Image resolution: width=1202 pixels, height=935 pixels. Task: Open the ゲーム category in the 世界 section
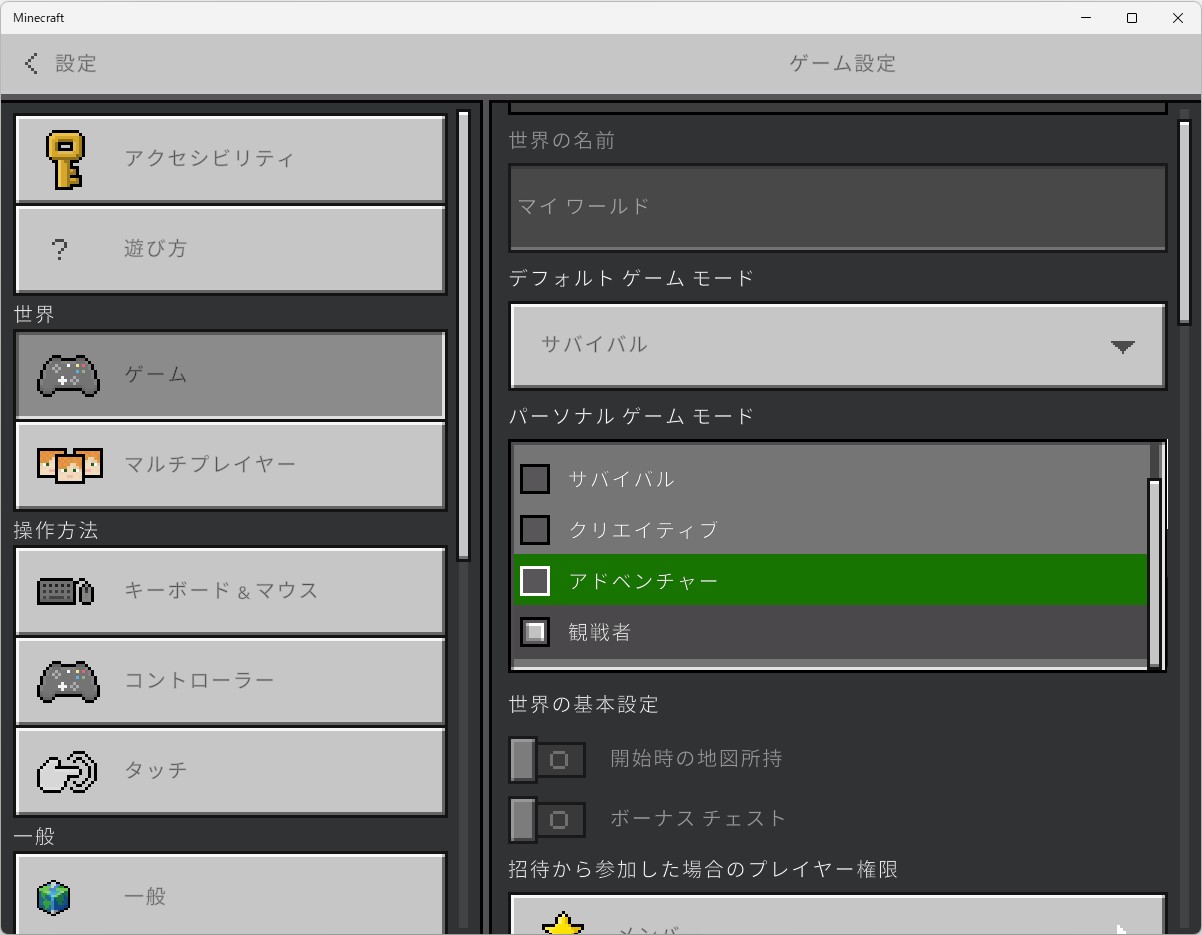pyautogui.click(x=230, y=375)
